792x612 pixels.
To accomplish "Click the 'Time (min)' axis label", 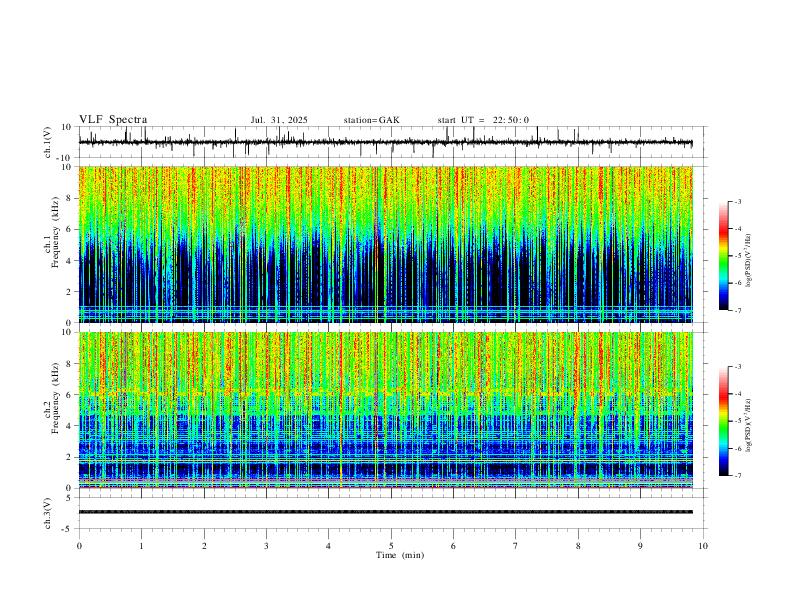I will pyautogui.click(x=400, y=555).
